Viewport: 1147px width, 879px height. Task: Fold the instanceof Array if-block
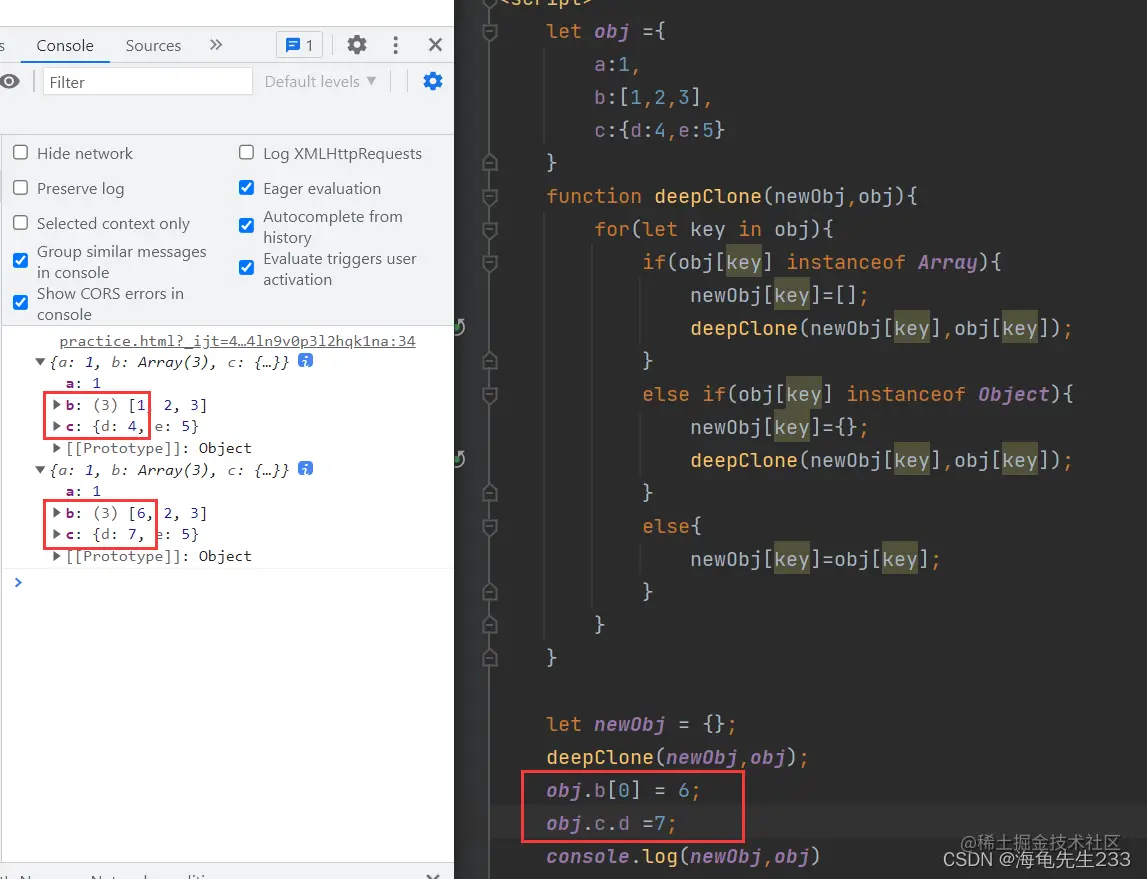click(x=490, y=263)
